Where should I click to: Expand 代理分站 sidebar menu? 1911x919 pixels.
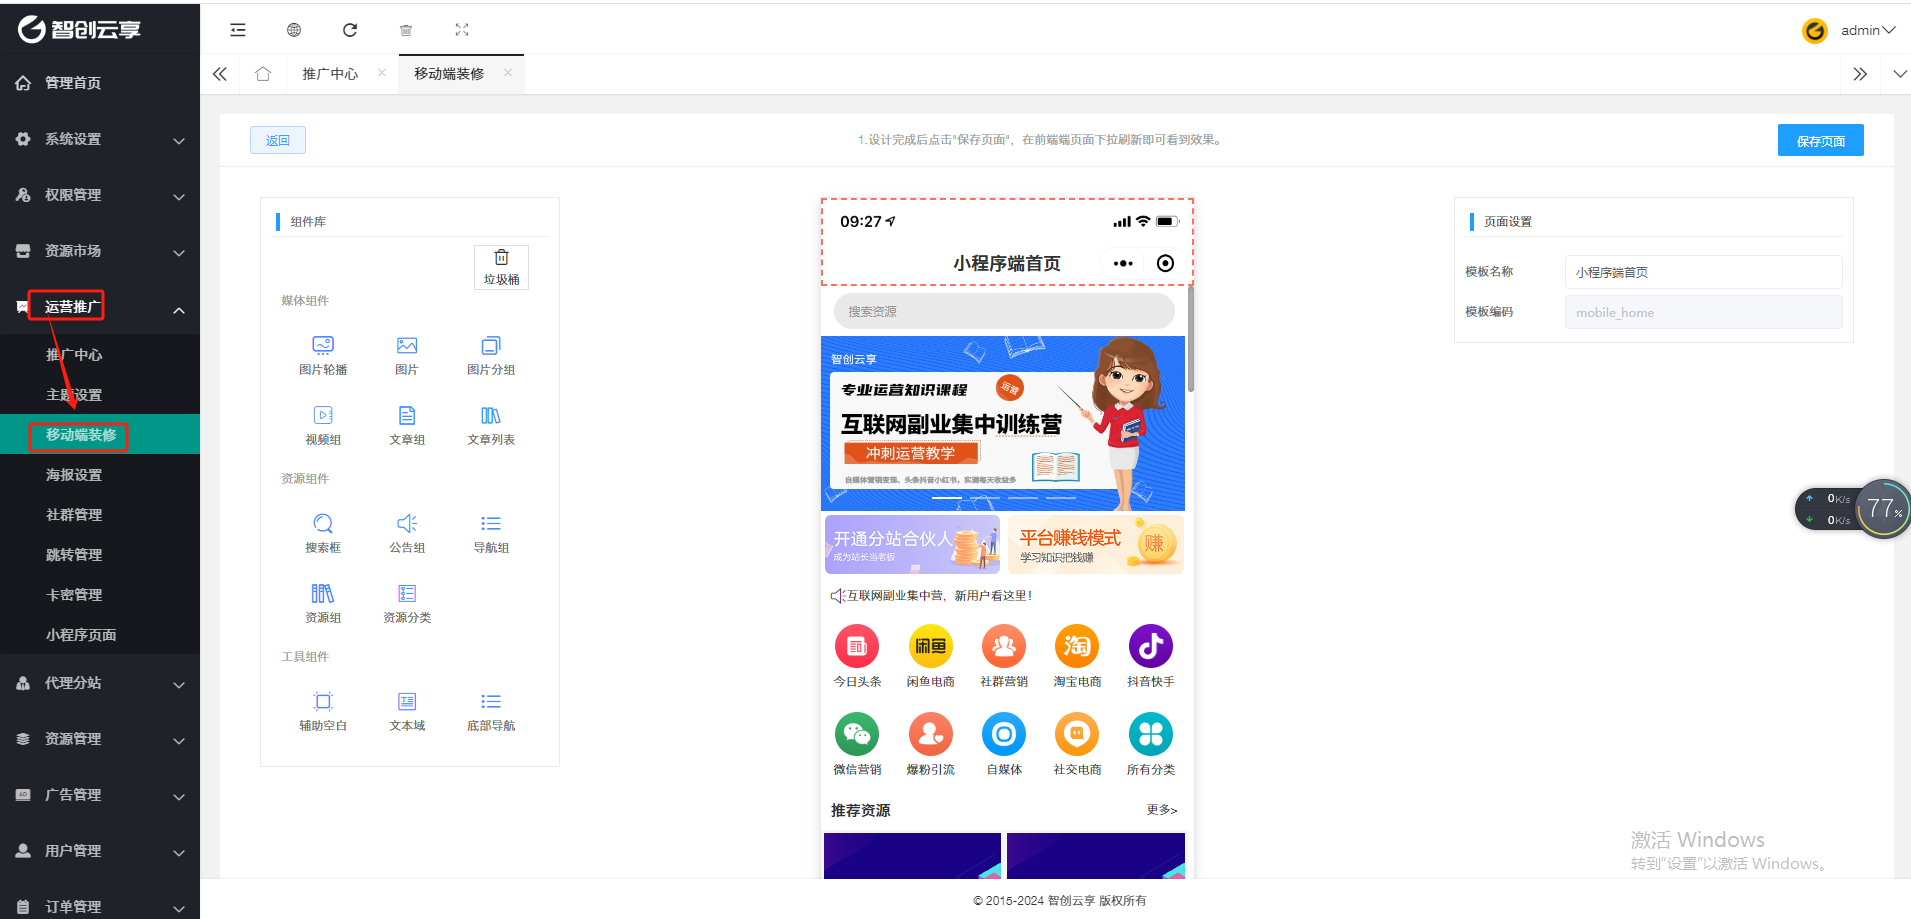coord(100,683)
